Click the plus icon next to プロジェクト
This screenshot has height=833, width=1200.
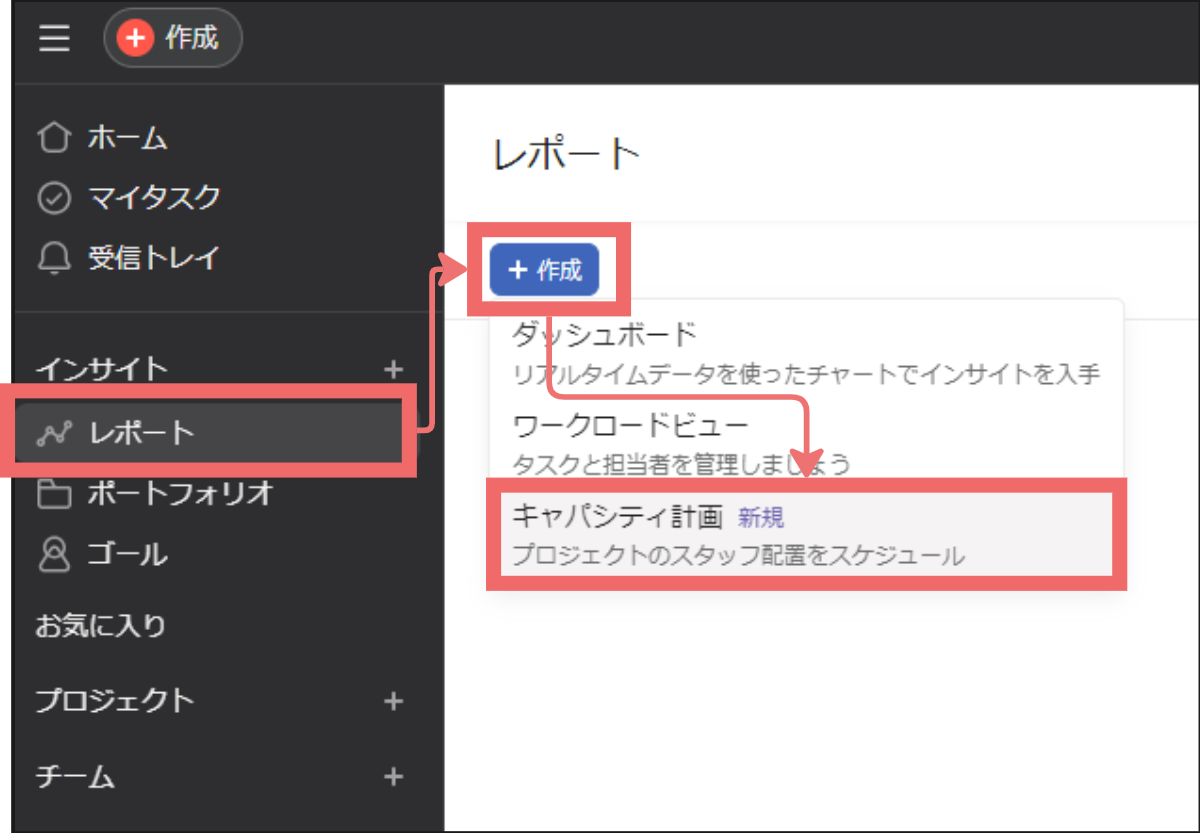(x=393, y=701)
